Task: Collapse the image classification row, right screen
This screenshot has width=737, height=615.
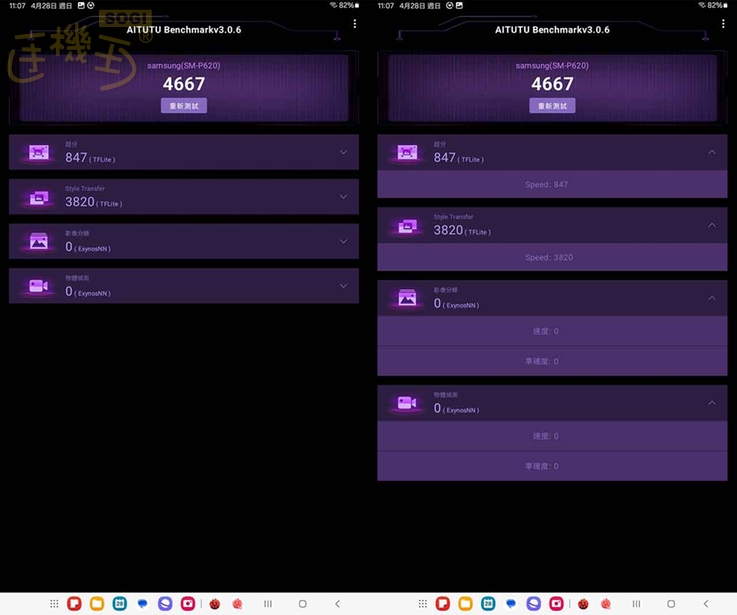Action: (712, 298)
